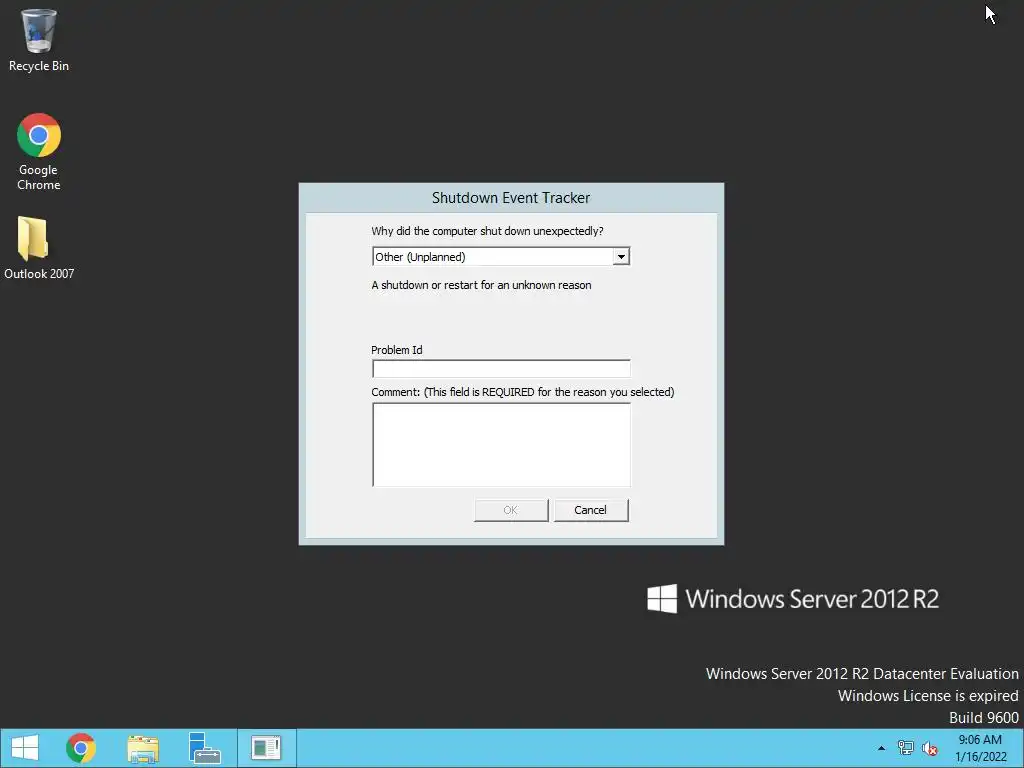Viewport: 1024px width, 768px height.
Task: Click inside the Comment text area
Action: [502, 445]
